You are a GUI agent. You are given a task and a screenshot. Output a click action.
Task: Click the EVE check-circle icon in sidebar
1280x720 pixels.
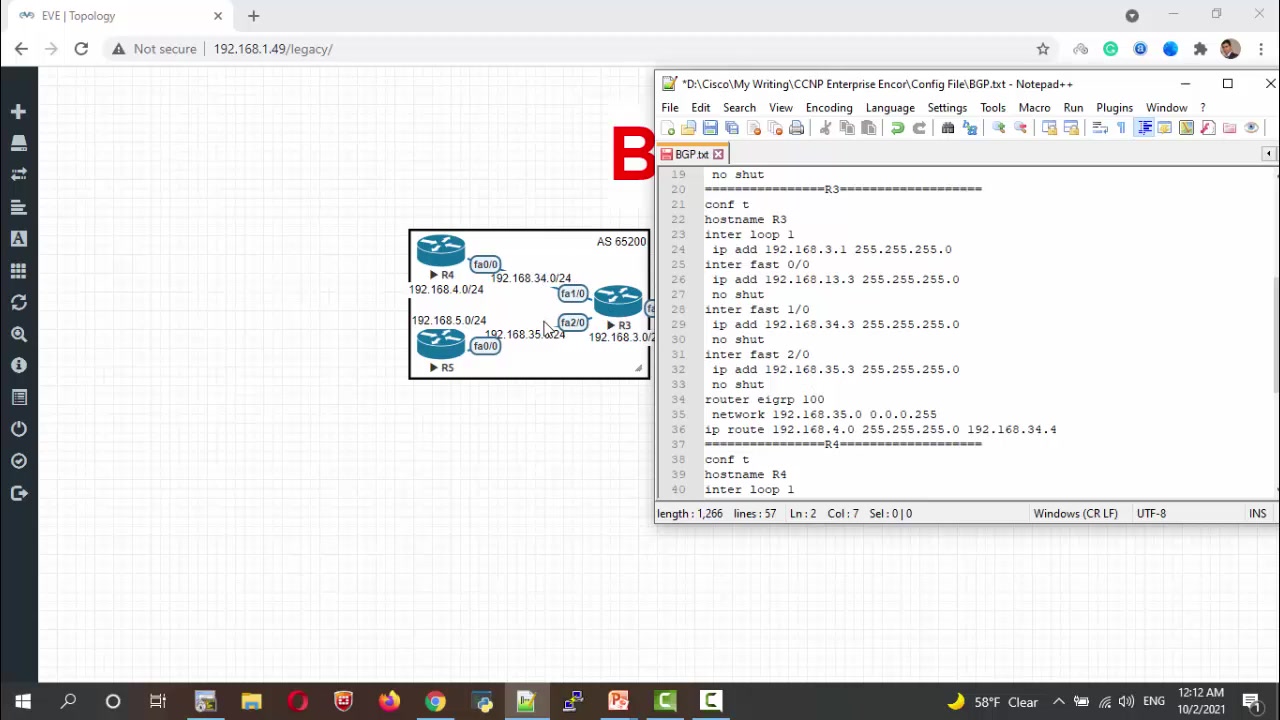pyautogui.click(x=18, y=461)
